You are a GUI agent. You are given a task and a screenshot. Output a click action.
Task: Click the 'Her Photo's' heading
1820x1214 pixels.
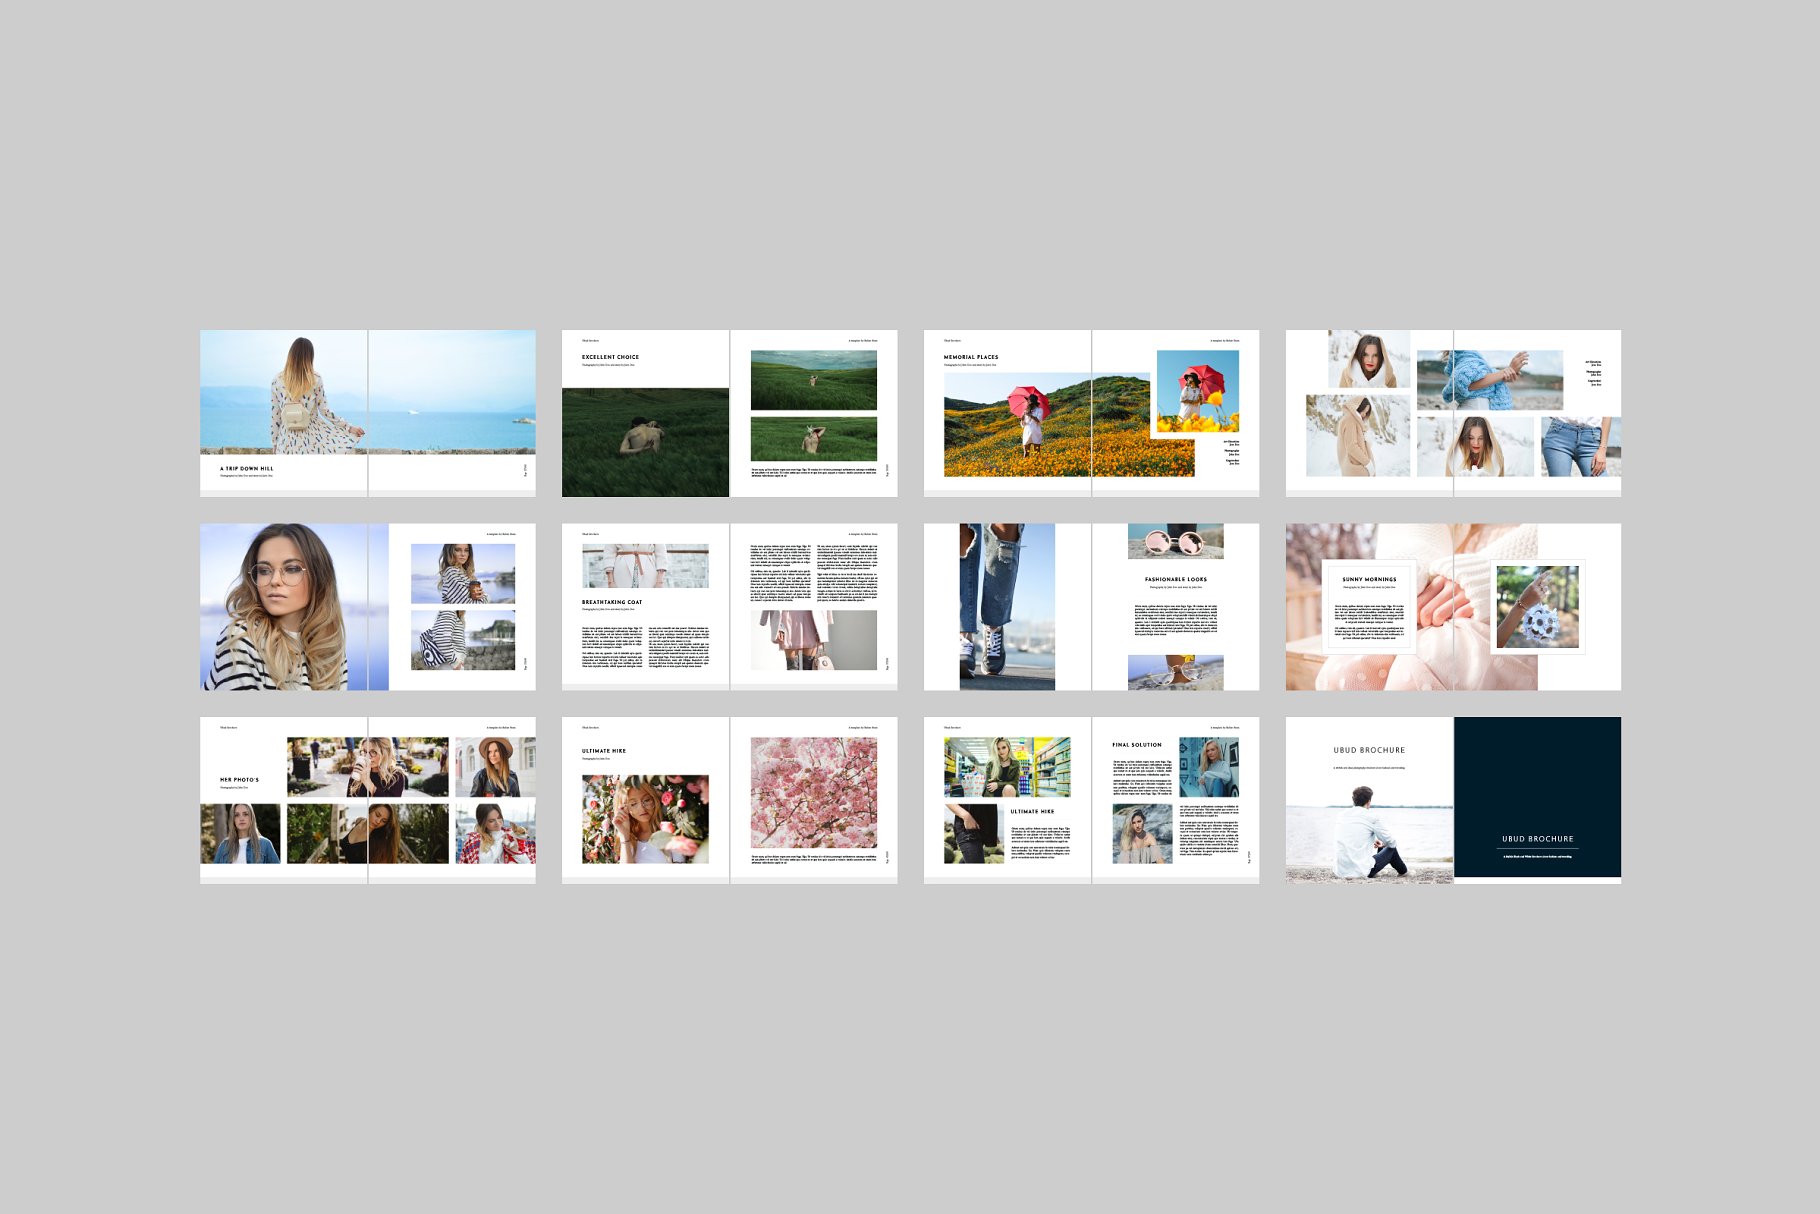click(239, 780)
